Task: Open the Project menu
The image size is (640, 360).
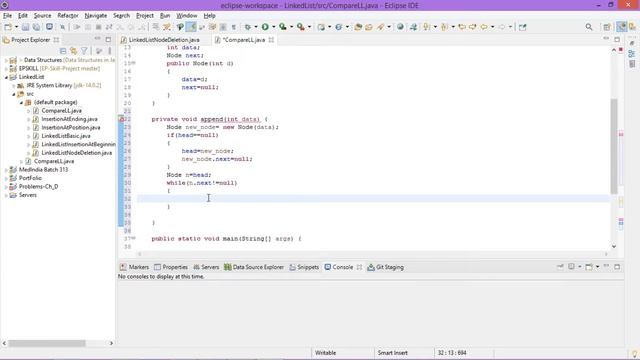Action: [144, 16]
